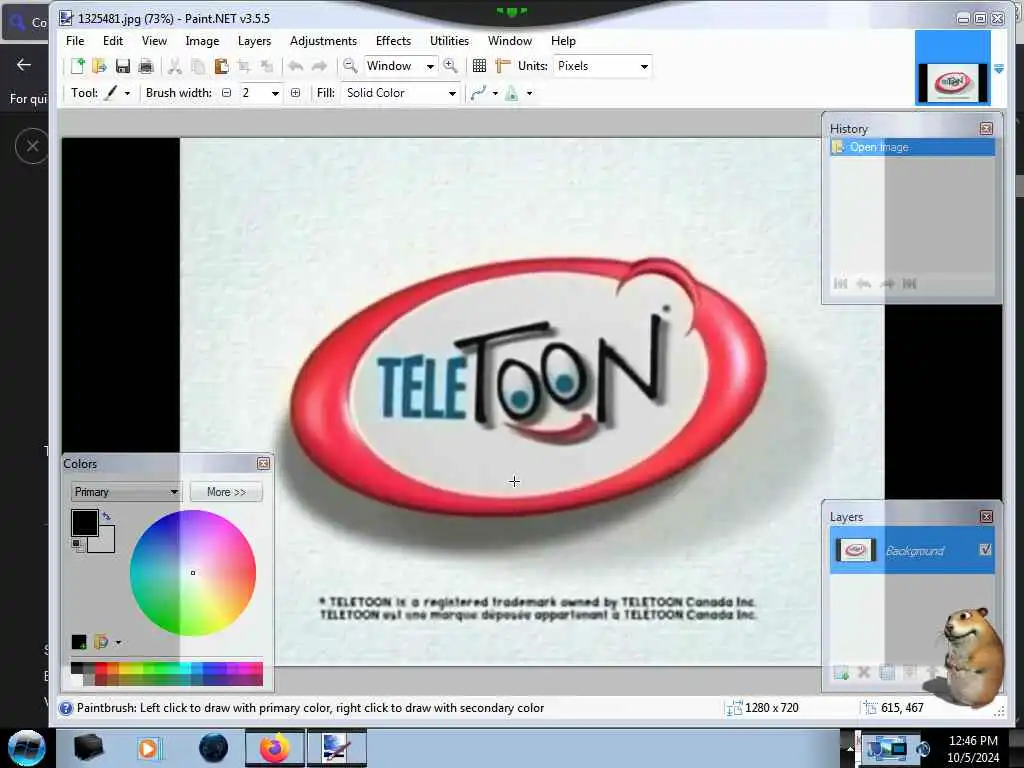Create a new image with New icon
The image size is (1024, 768).
[78, 66]
